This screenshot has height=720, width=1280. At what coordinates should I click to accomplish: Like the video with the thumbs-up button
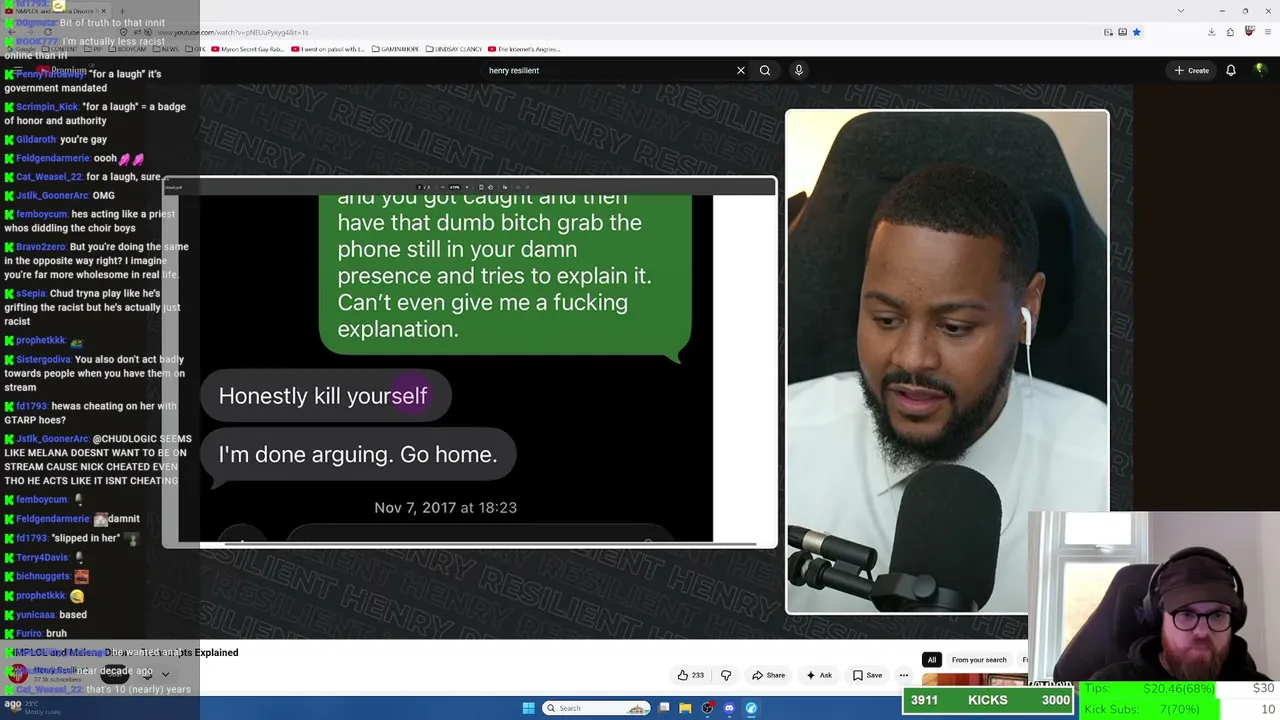(x=691, y=675)
